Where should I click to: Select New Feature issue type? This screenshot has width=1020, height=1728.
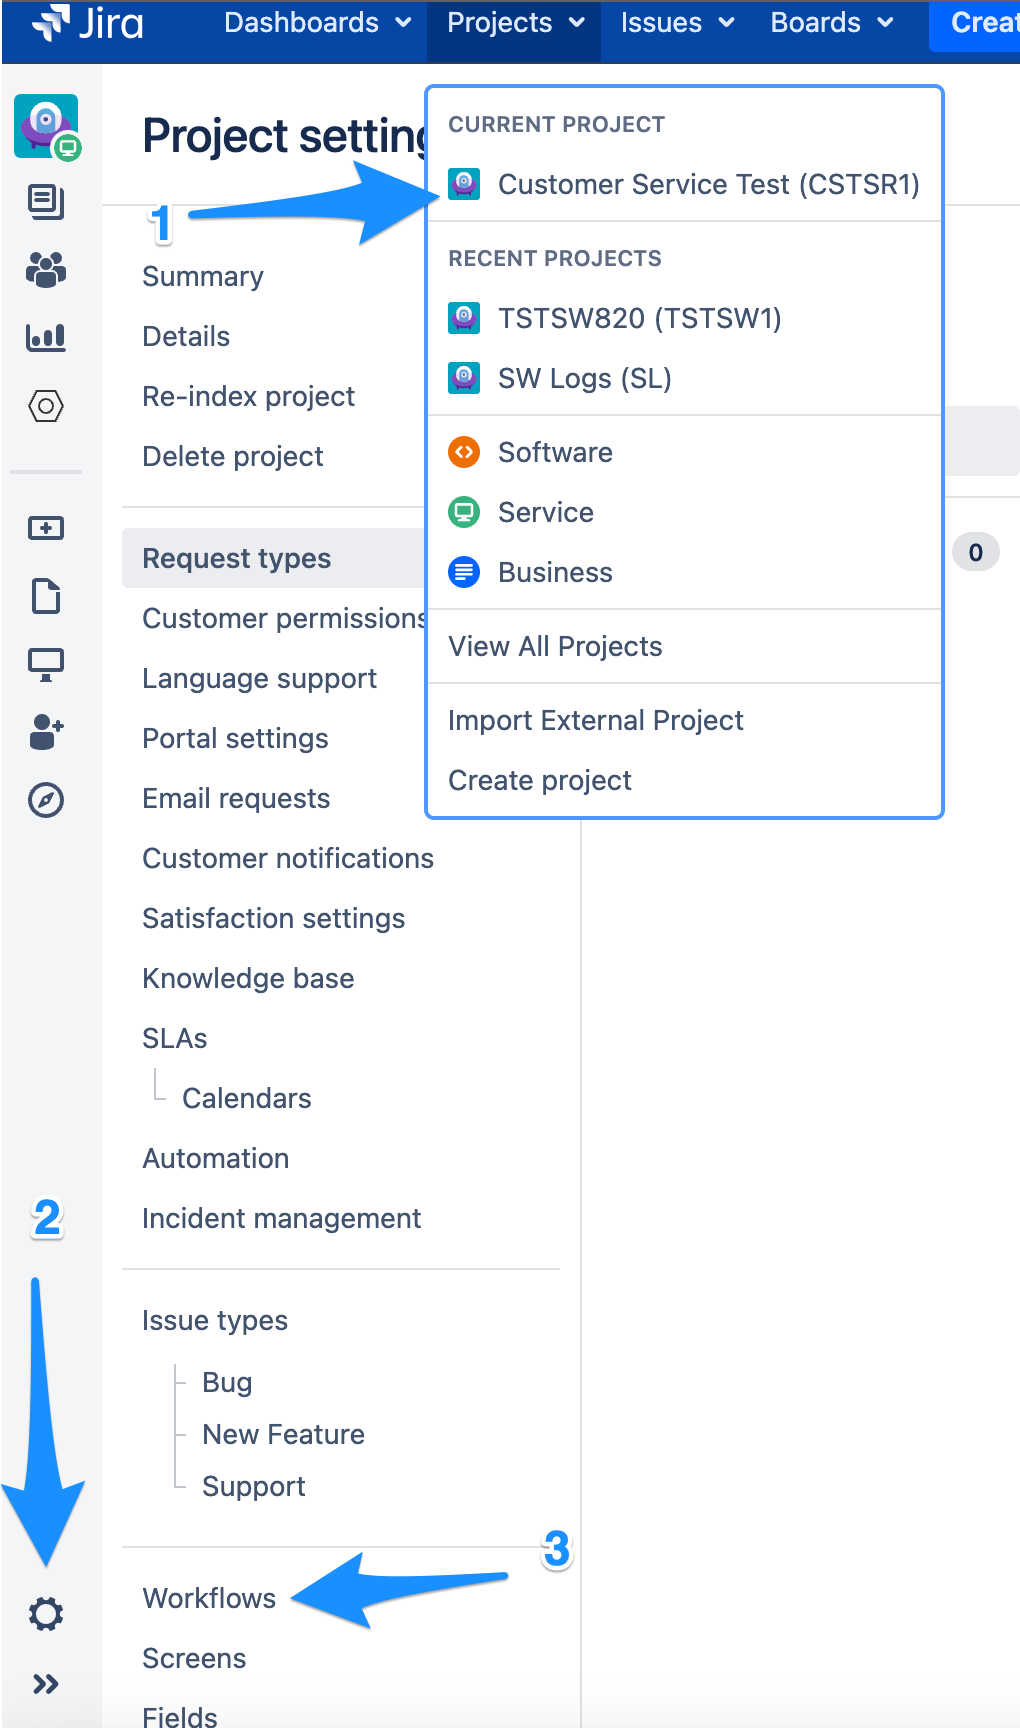click(283, 1434)
